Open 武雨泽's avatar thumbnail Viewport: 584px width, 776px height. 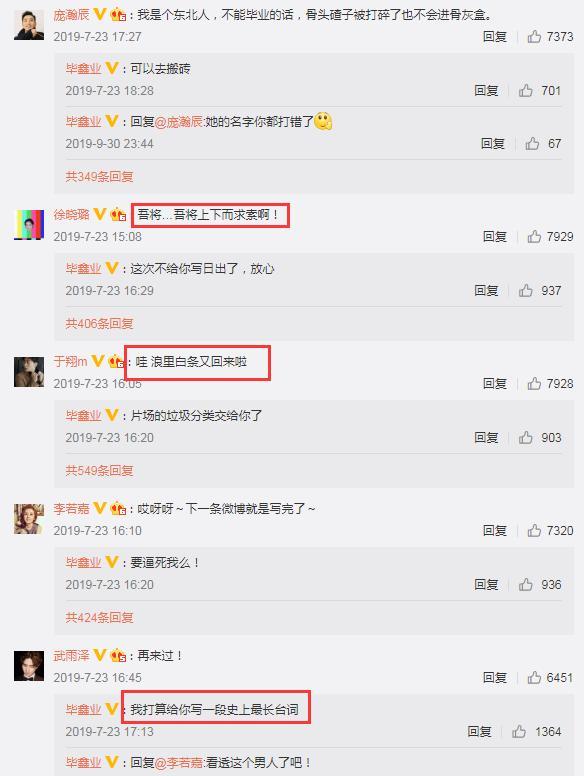coord(29,666)
